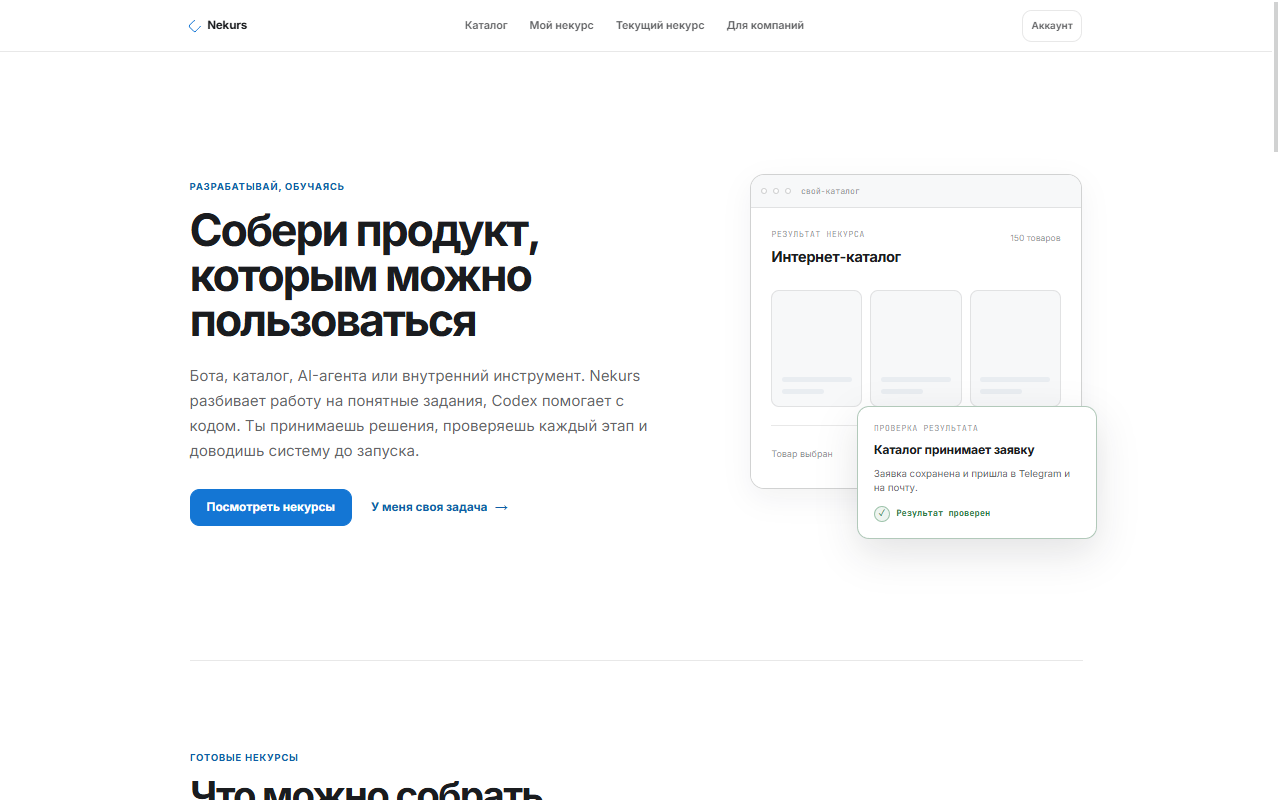Click the Интернет-каталог heading
Screen dimensions: 1280x800
click(x=836, y=257)
